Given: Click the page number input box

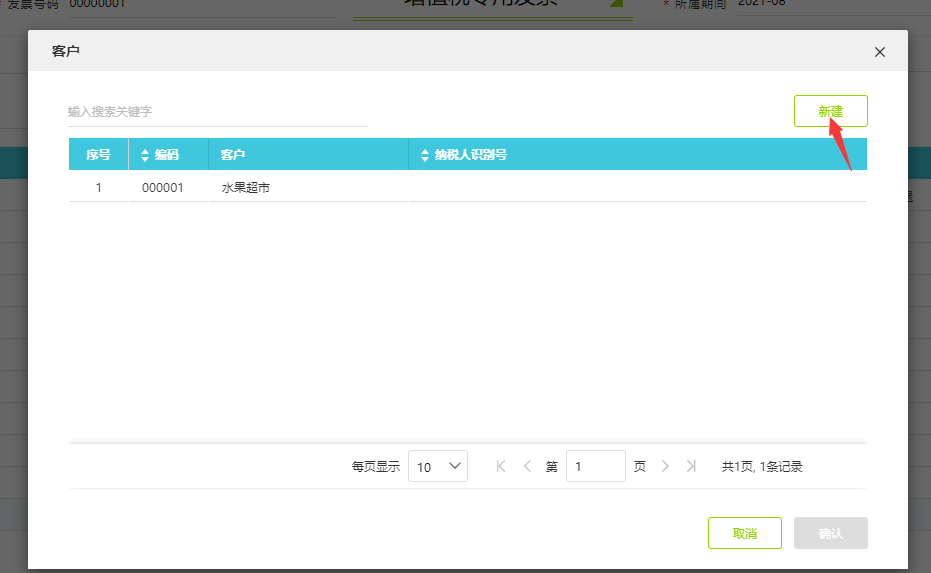Looking at the screenshot, I should tap(596, 466).
